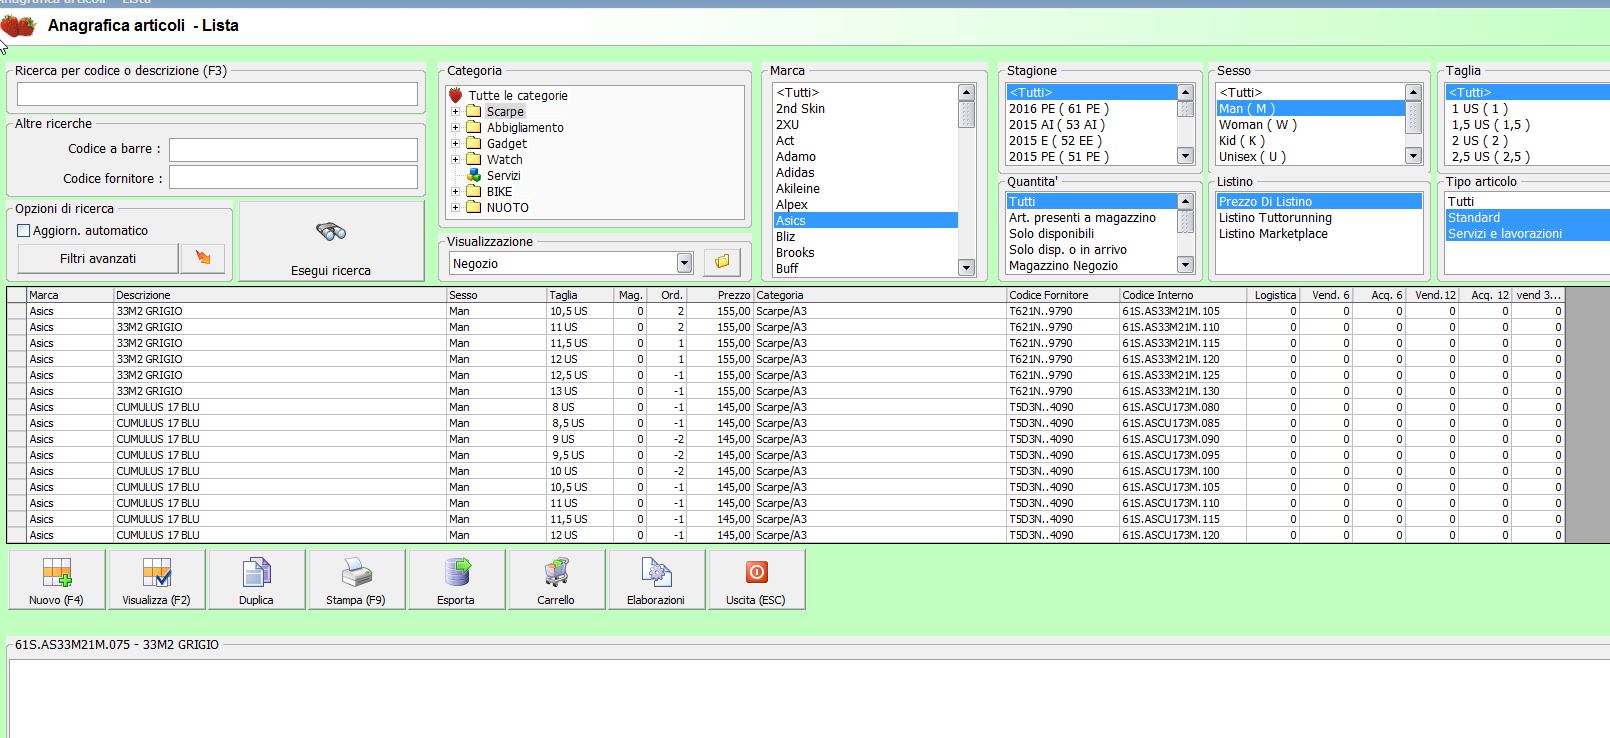This screenshot has width=1610, height=738.
Task: Select Tutti in Tipo articolo
Action: pyautogui.click(x=1528, y=202)
